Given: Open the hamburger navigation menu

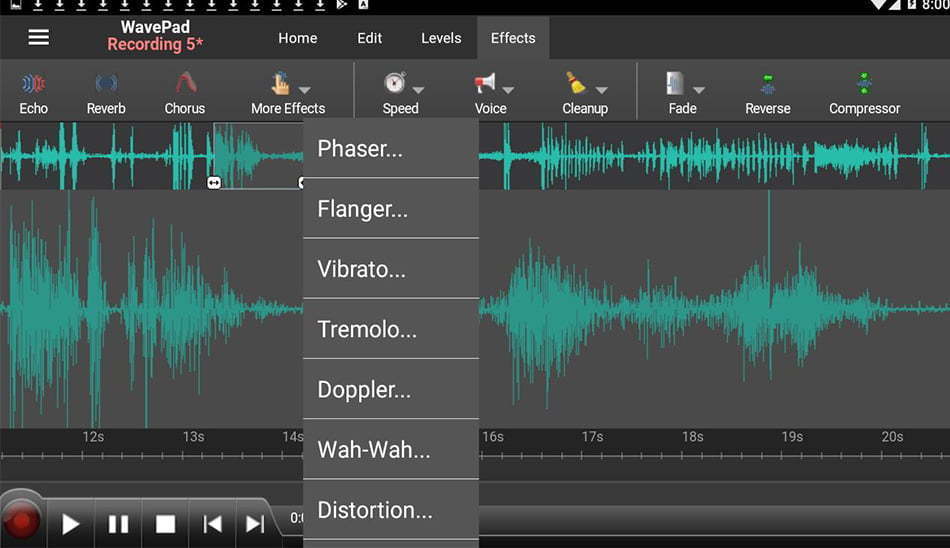Looking at the screenshot, I should pyautogui.click(x=38, y=38).
